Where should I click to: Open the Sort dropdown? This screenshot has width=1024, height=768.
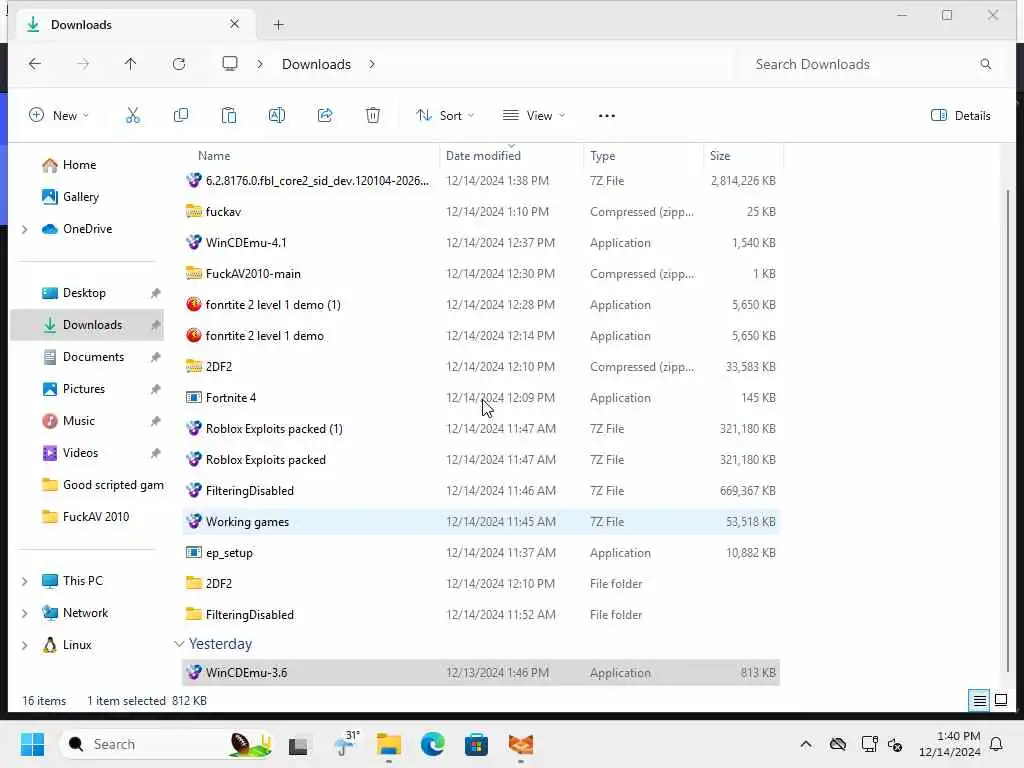click(x=445, y=116)
